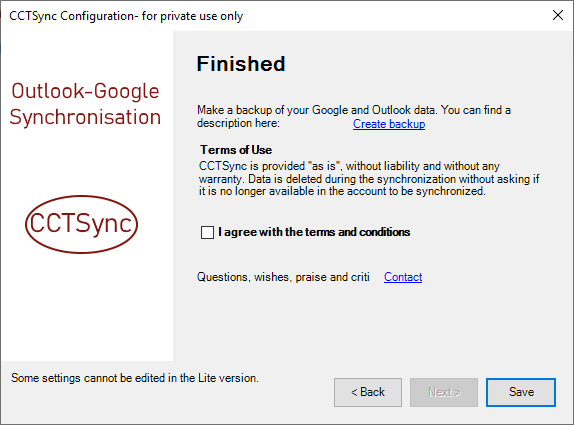Click the 'I agree with the terms and conditions' label
The height and width of the screenshot is (425, 574).
coord(314,232)
